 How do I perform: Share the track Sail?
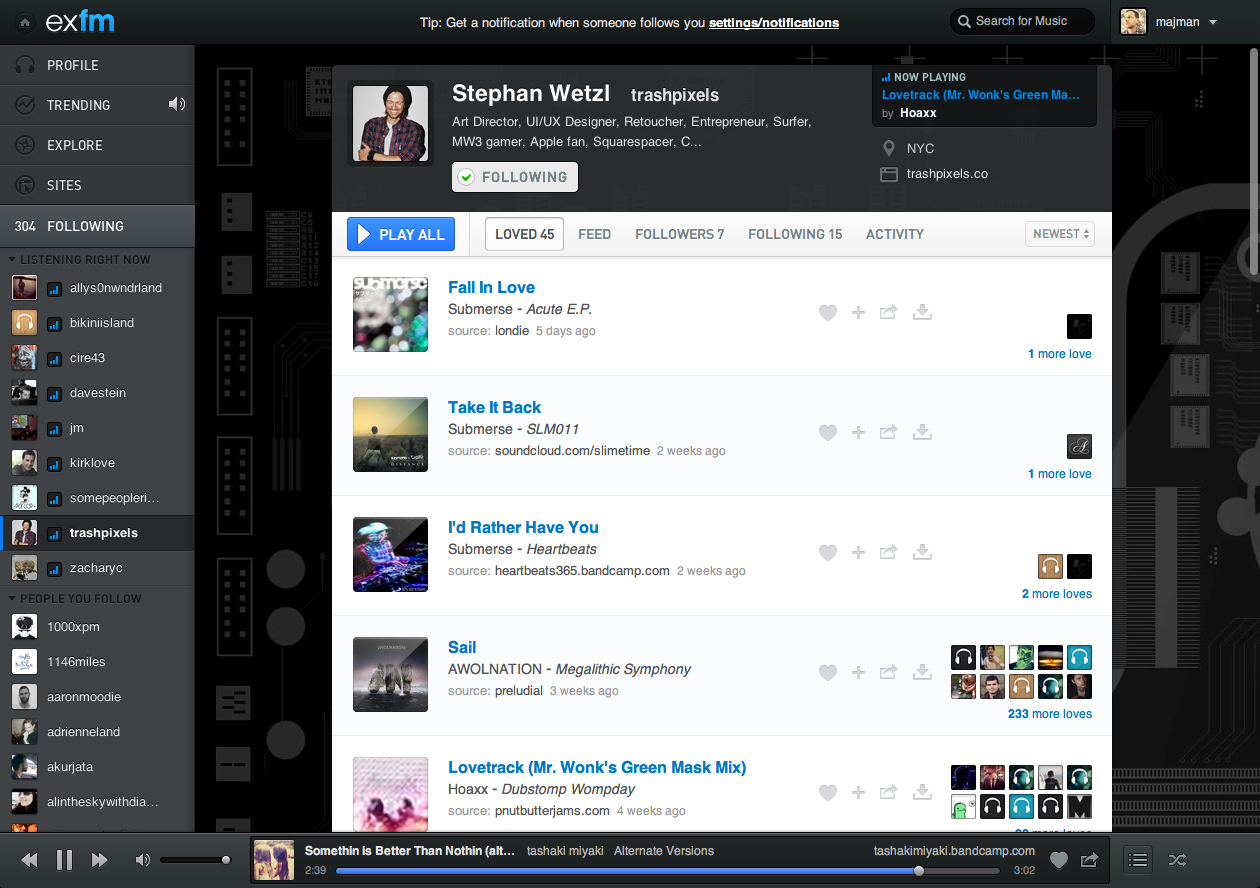point(888,673)
